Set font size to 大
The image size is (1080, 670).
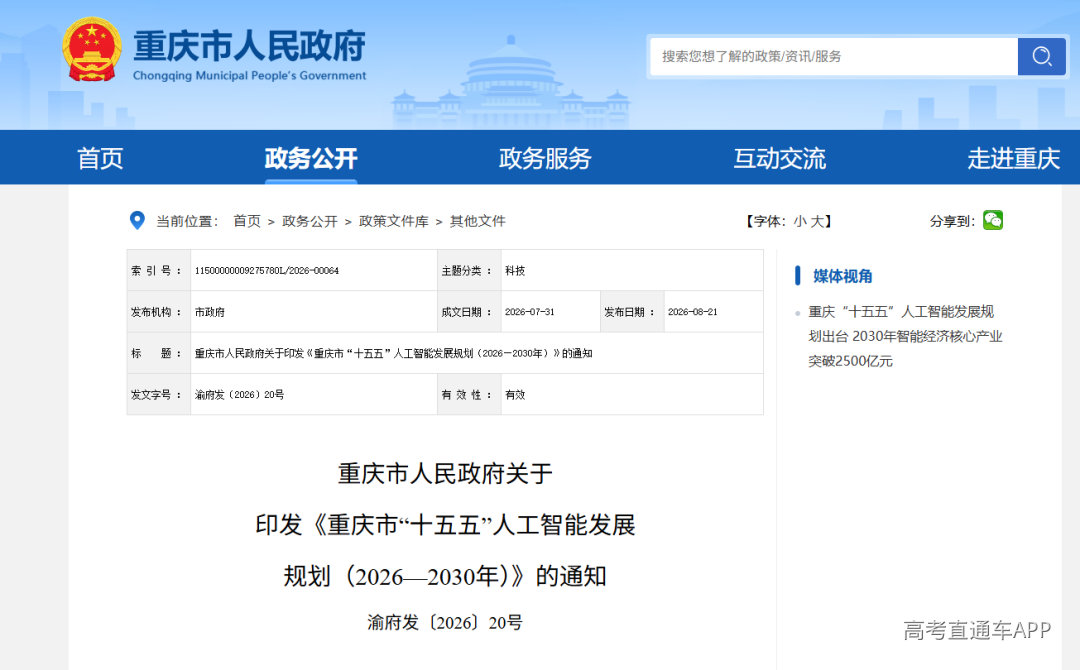pos(817,221)
